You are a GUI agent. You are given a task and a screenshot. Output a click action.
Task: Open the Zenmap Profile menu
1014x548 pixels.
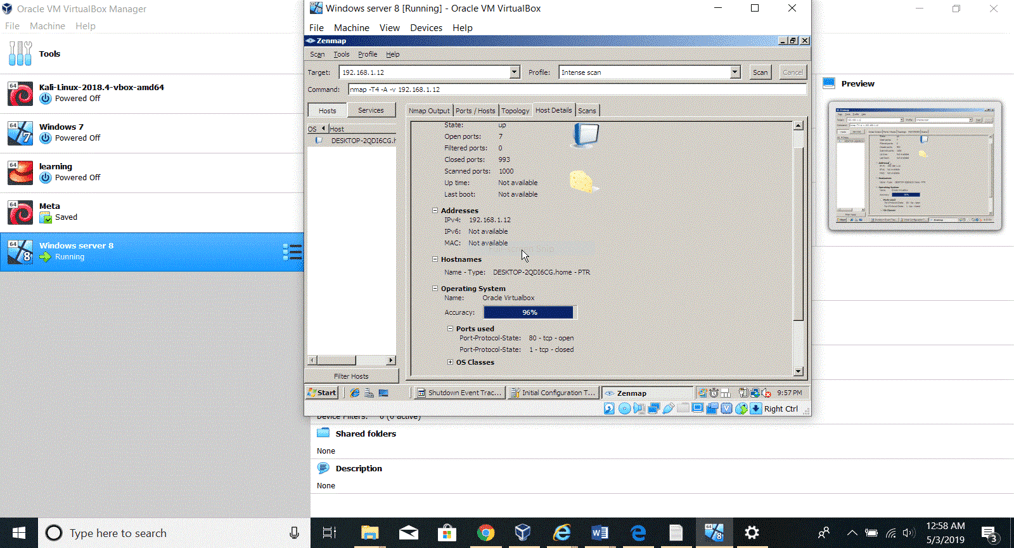(x=367, y=54)
